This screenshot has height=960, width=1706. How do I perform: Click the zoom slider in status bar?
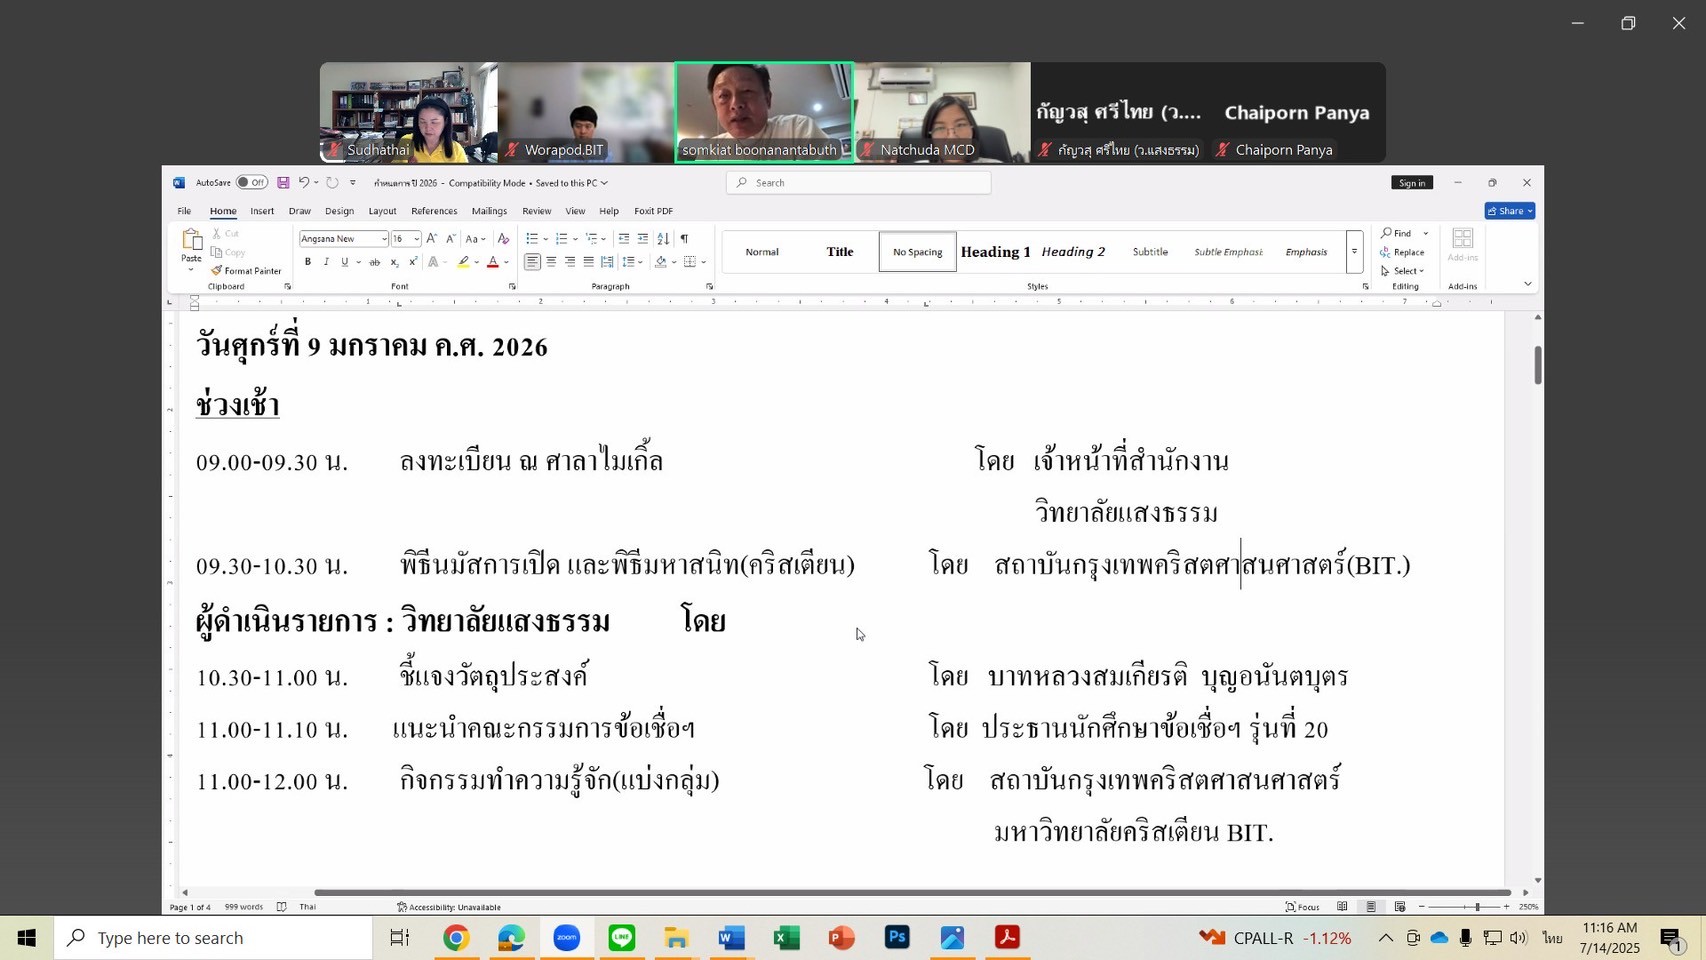point(1477,907)
